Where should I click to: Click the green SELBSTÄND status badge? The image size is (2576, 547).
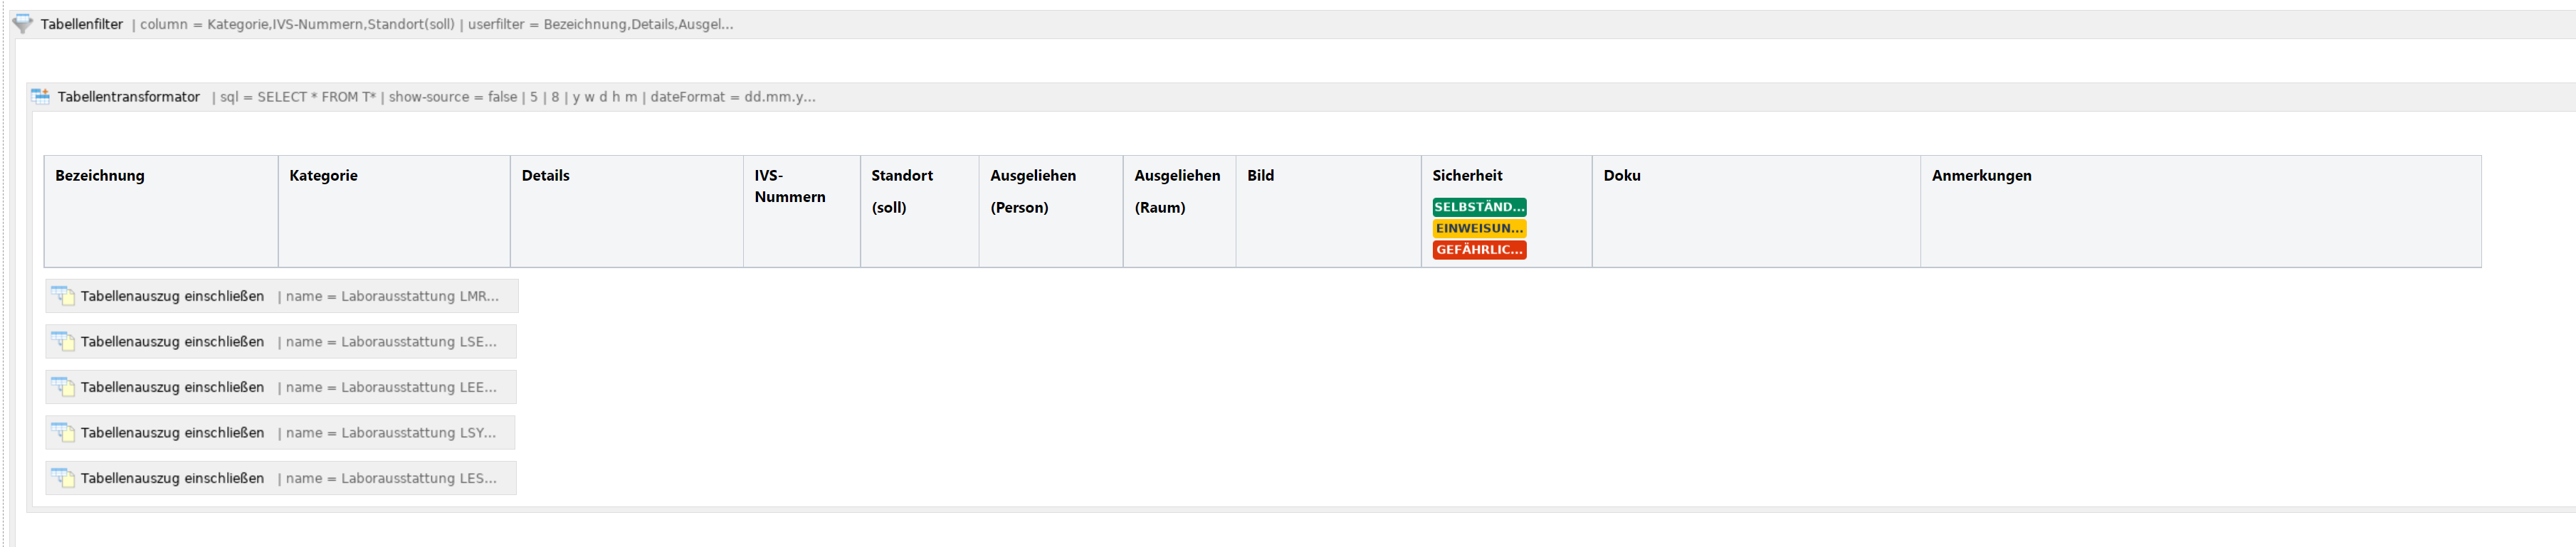pos(1479,207)
